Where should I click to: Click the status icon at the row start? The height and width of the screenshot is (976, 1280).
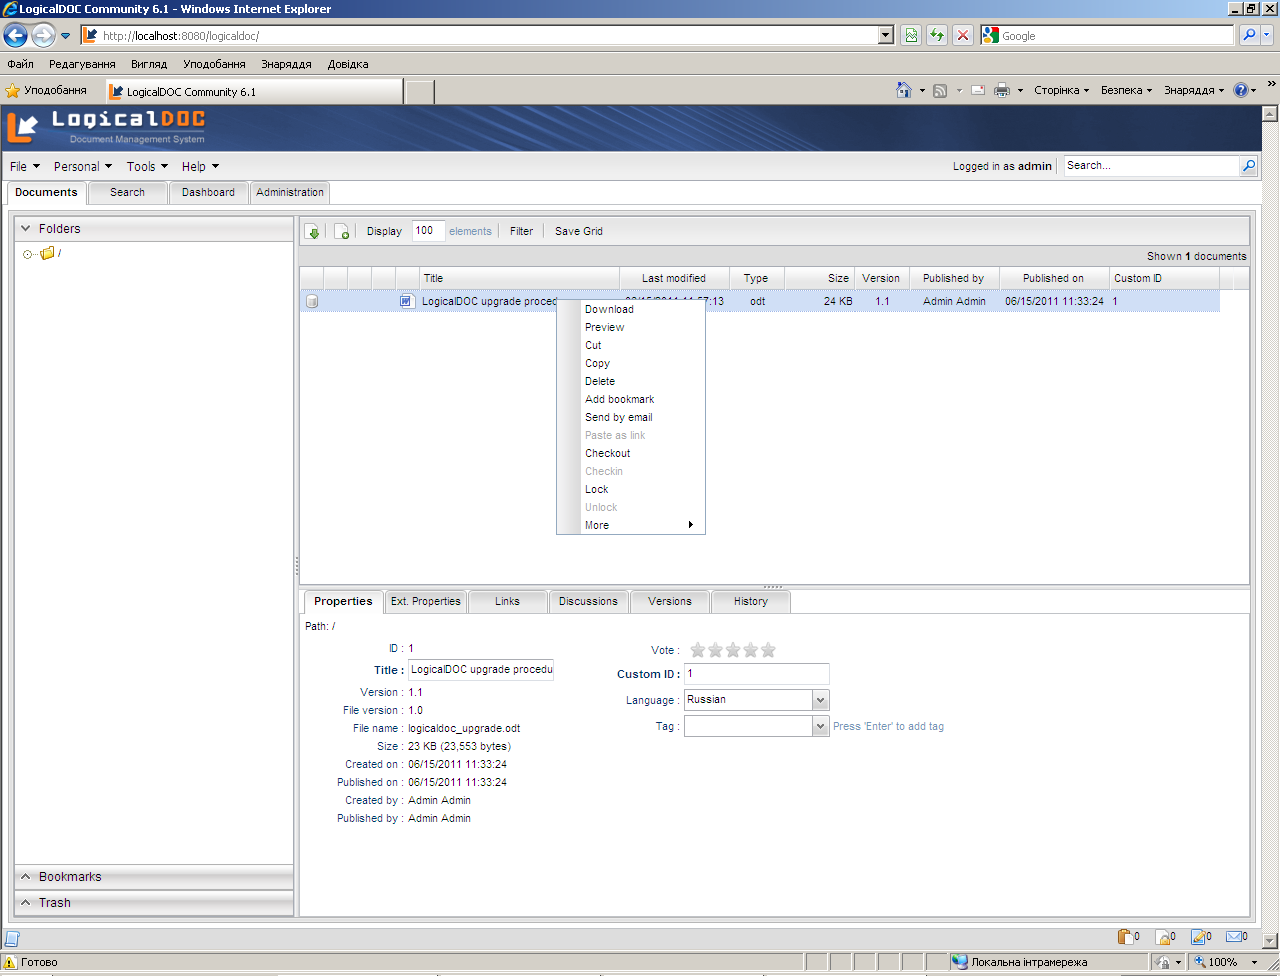pos(312,301)
